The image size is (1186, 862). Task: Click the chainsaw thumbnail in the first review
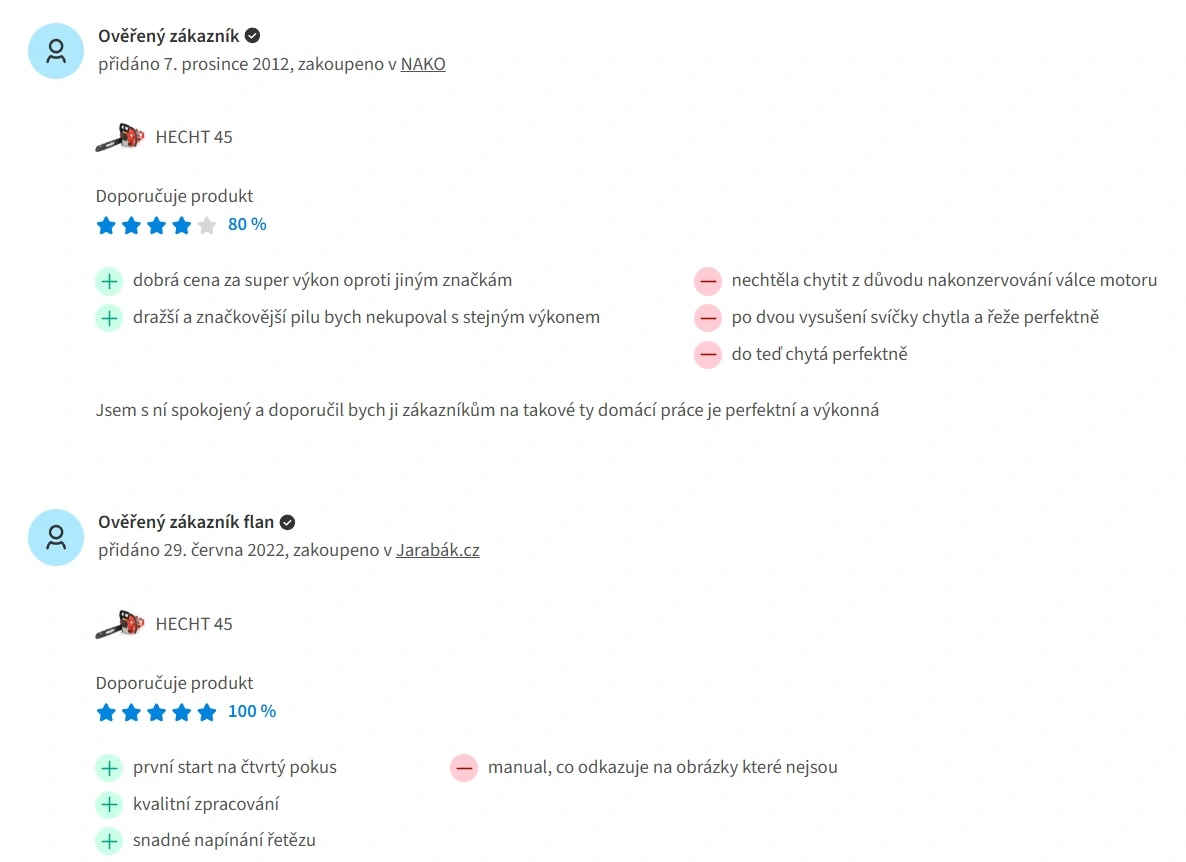(120, 137)
